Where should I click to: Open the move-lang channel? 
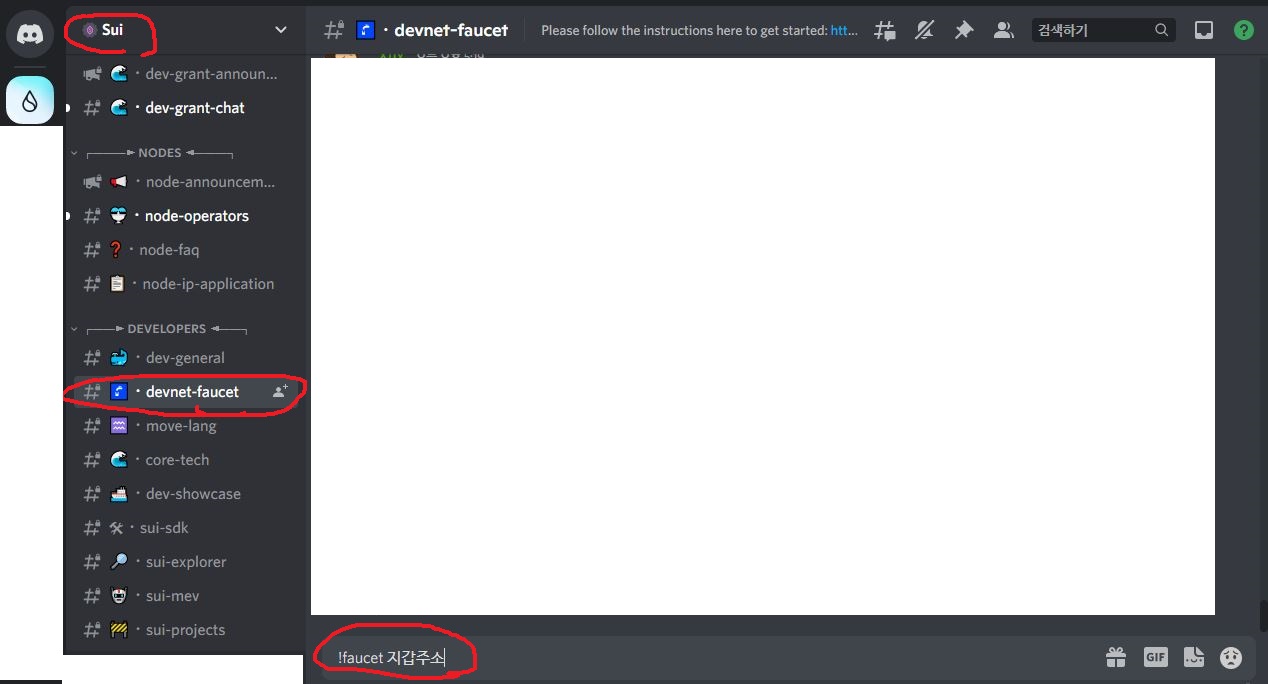click(x=185, y=426)
